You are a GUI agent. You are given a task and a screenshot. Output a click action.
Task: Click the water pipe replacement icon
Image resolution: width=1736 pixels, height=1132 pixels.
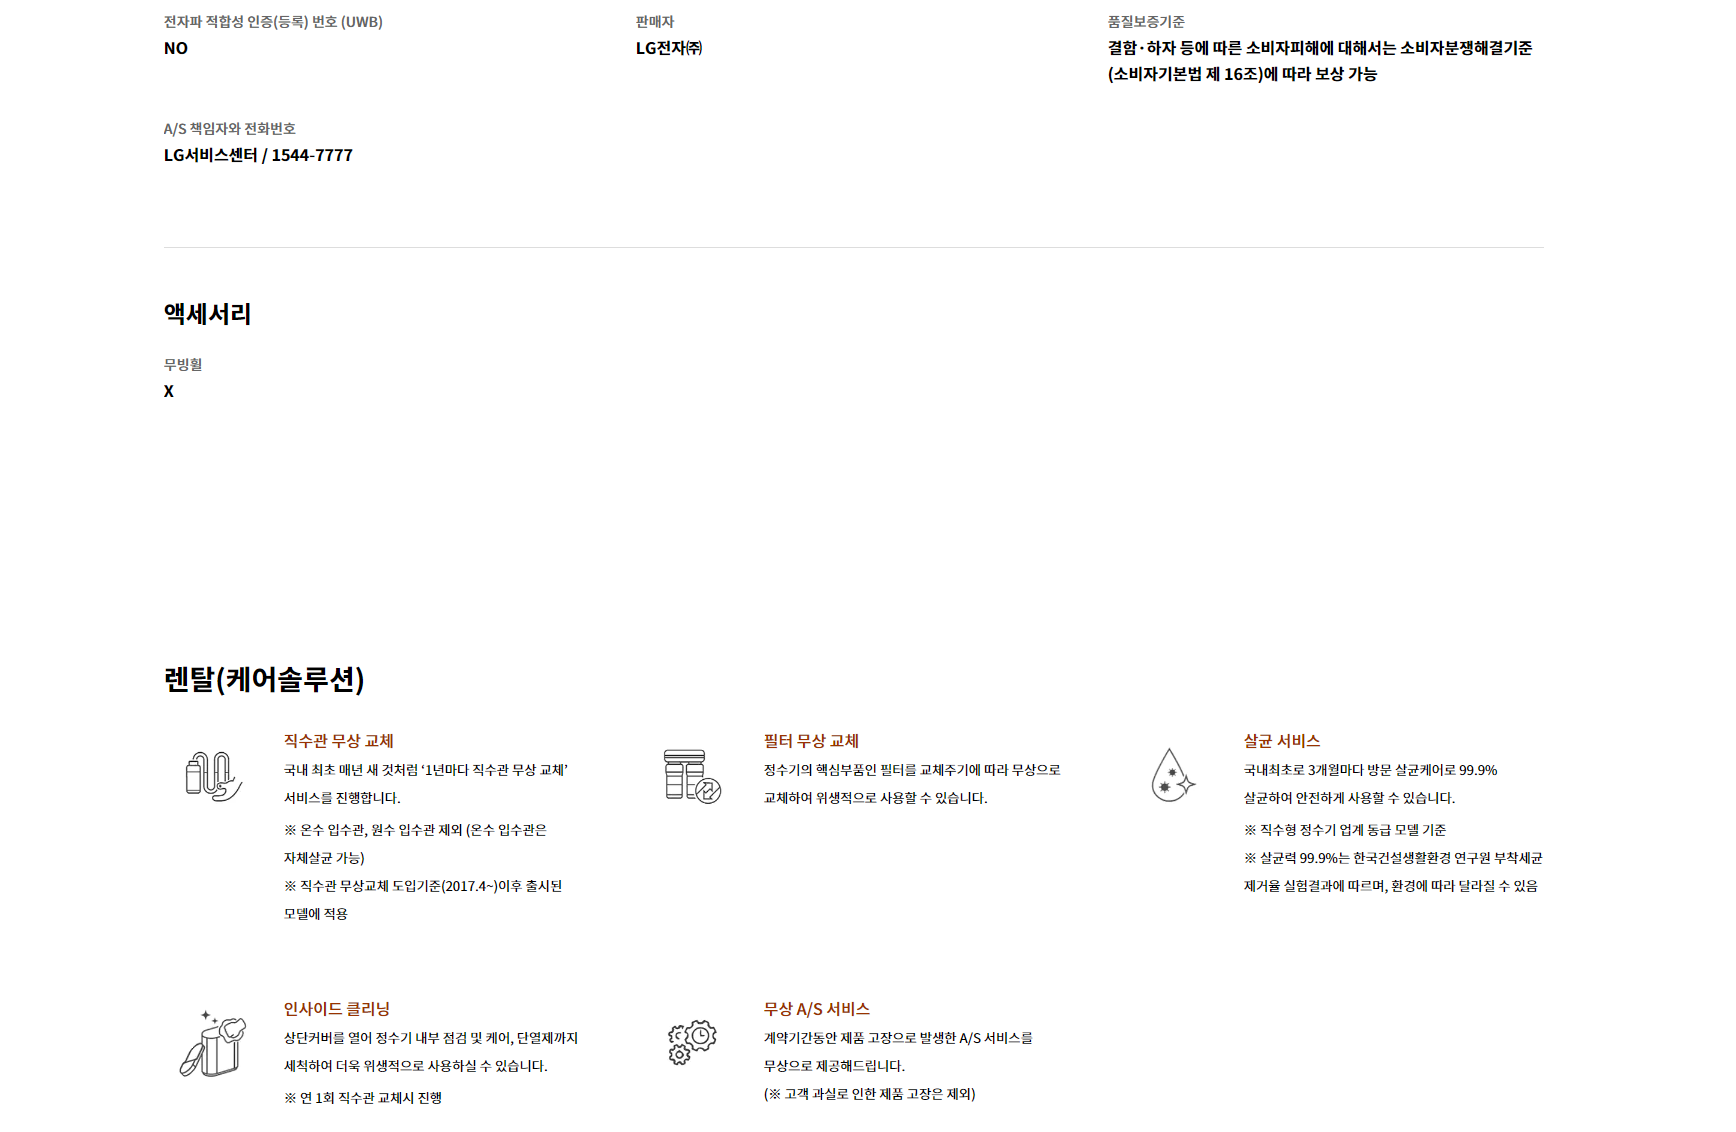pos(213,776)
